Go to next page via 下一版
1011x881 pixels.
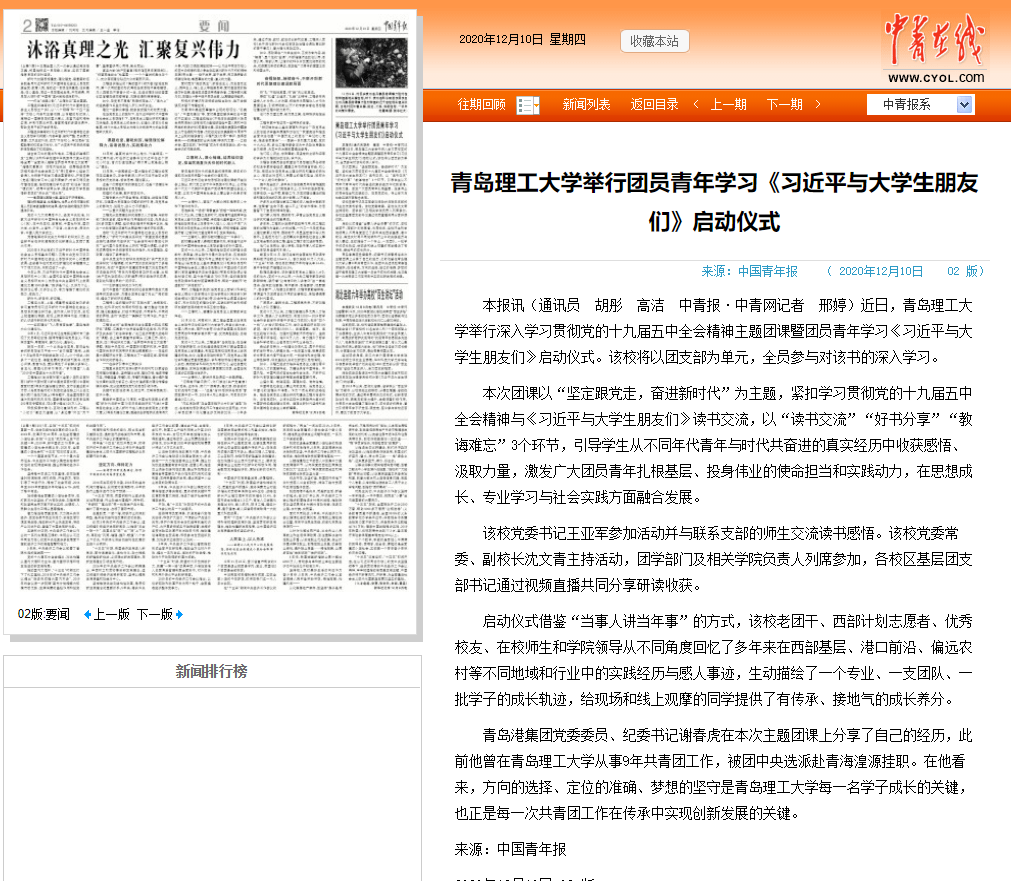pyautogui.click(x=154, y=614)
